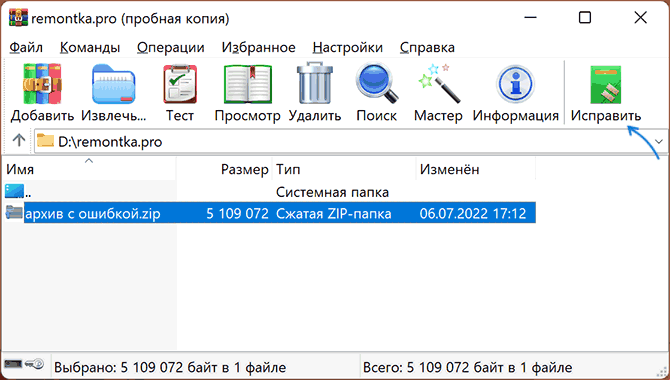Click the date '06.07.2022 17:12'
670x380 pixels.
click(x=473, y=213)
